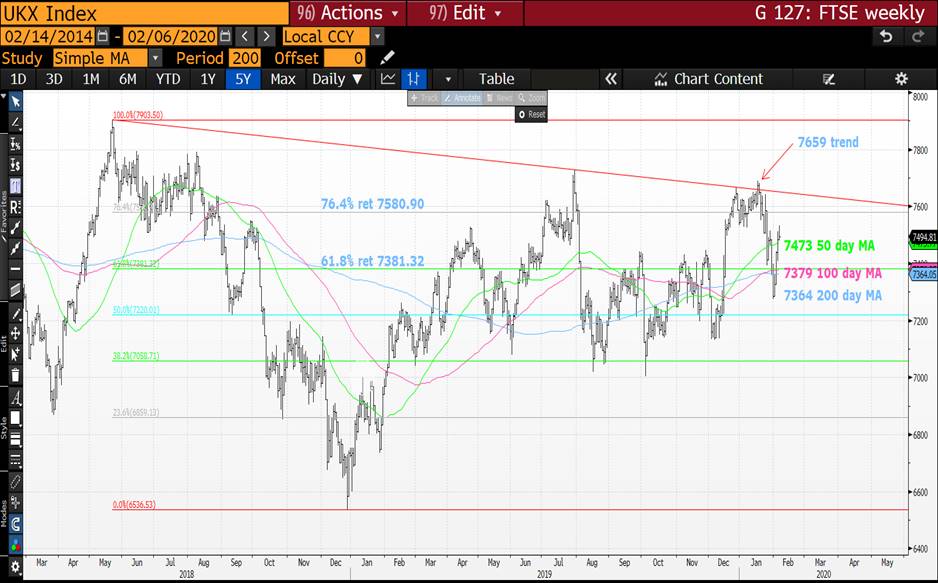Activate the Annotate mode button
Viewport: 938px width, 583px height.
click(x=462, y=98)
